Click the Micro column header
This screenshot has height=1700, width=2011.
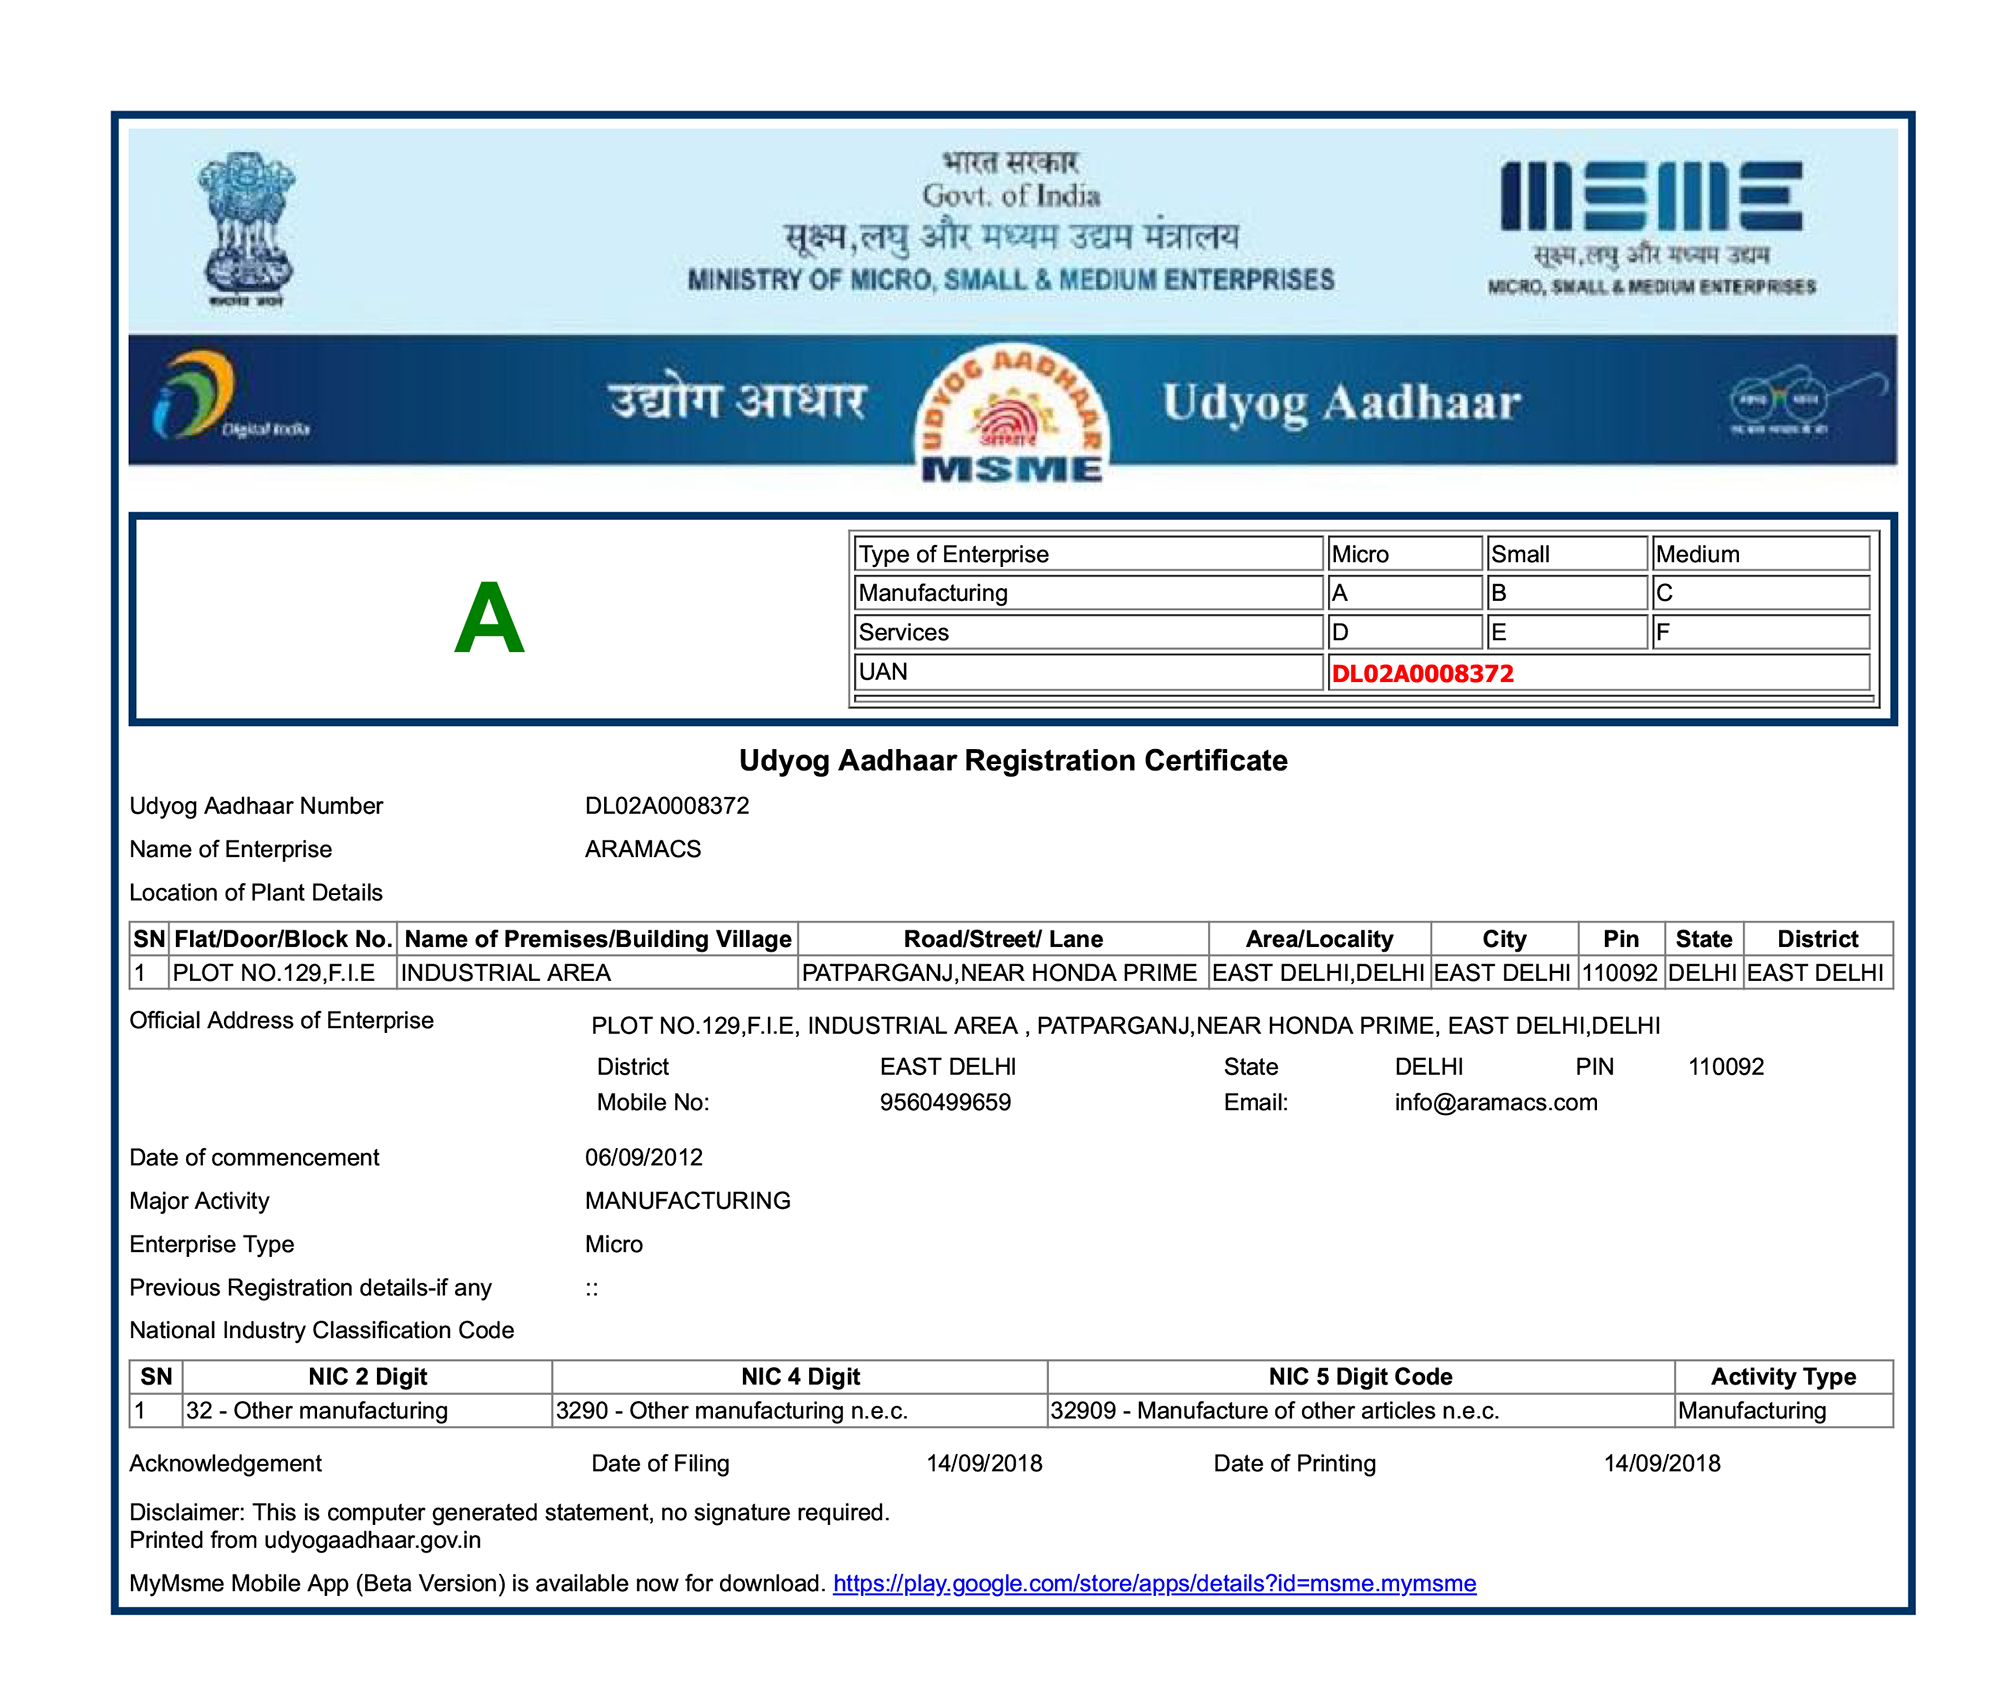(1404, 554)
